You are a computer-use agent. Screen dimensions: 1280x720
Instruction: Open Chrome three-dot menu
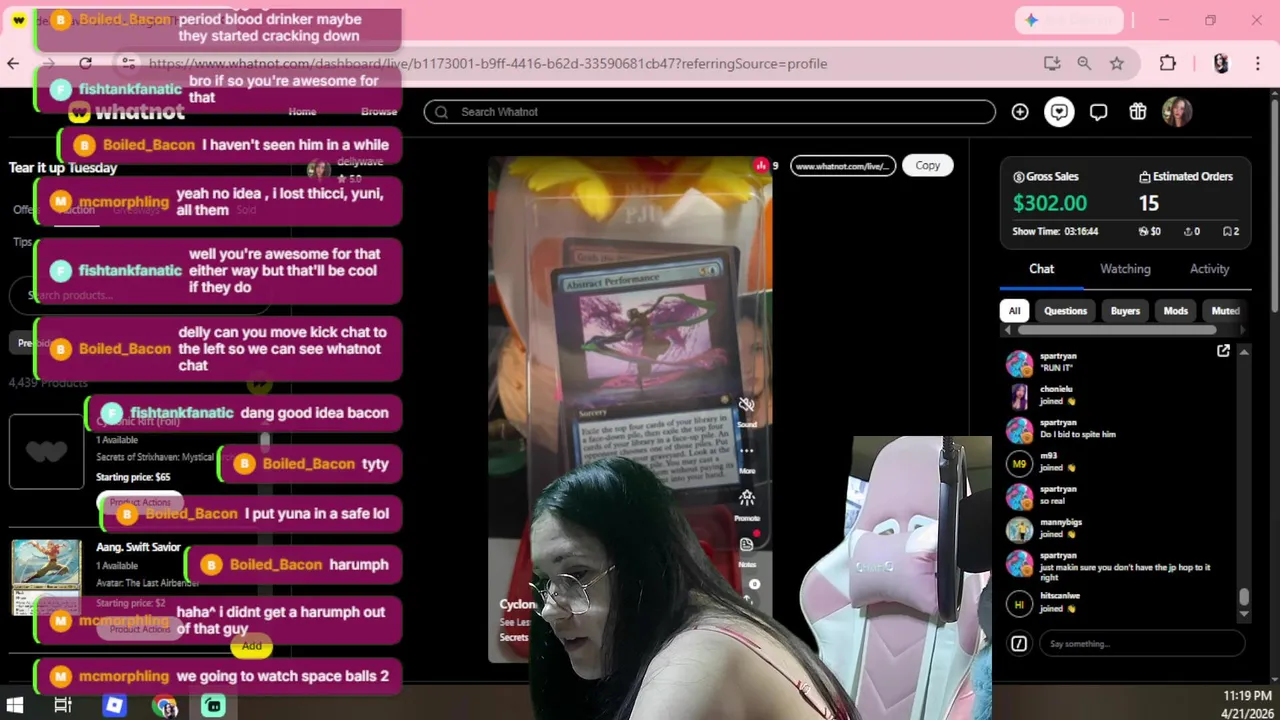1257,63
